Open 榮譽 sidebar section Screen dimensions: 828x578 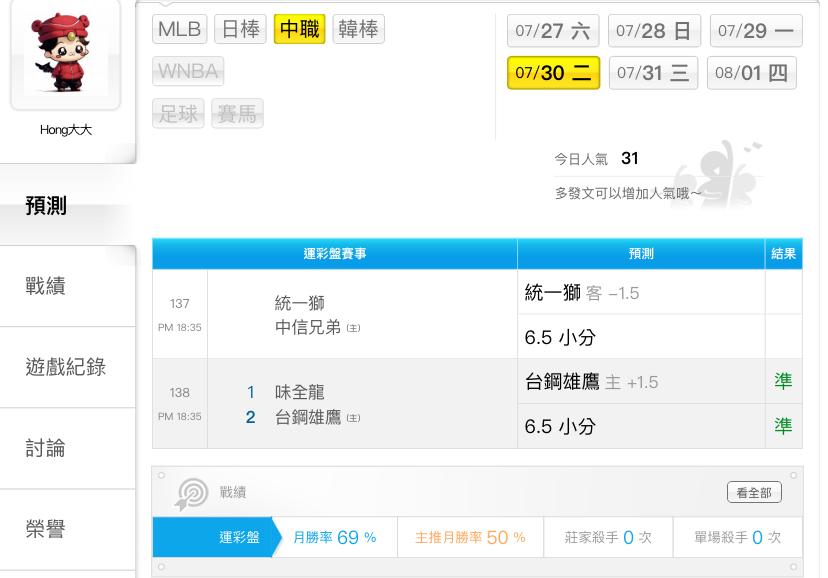click(68, 529)
